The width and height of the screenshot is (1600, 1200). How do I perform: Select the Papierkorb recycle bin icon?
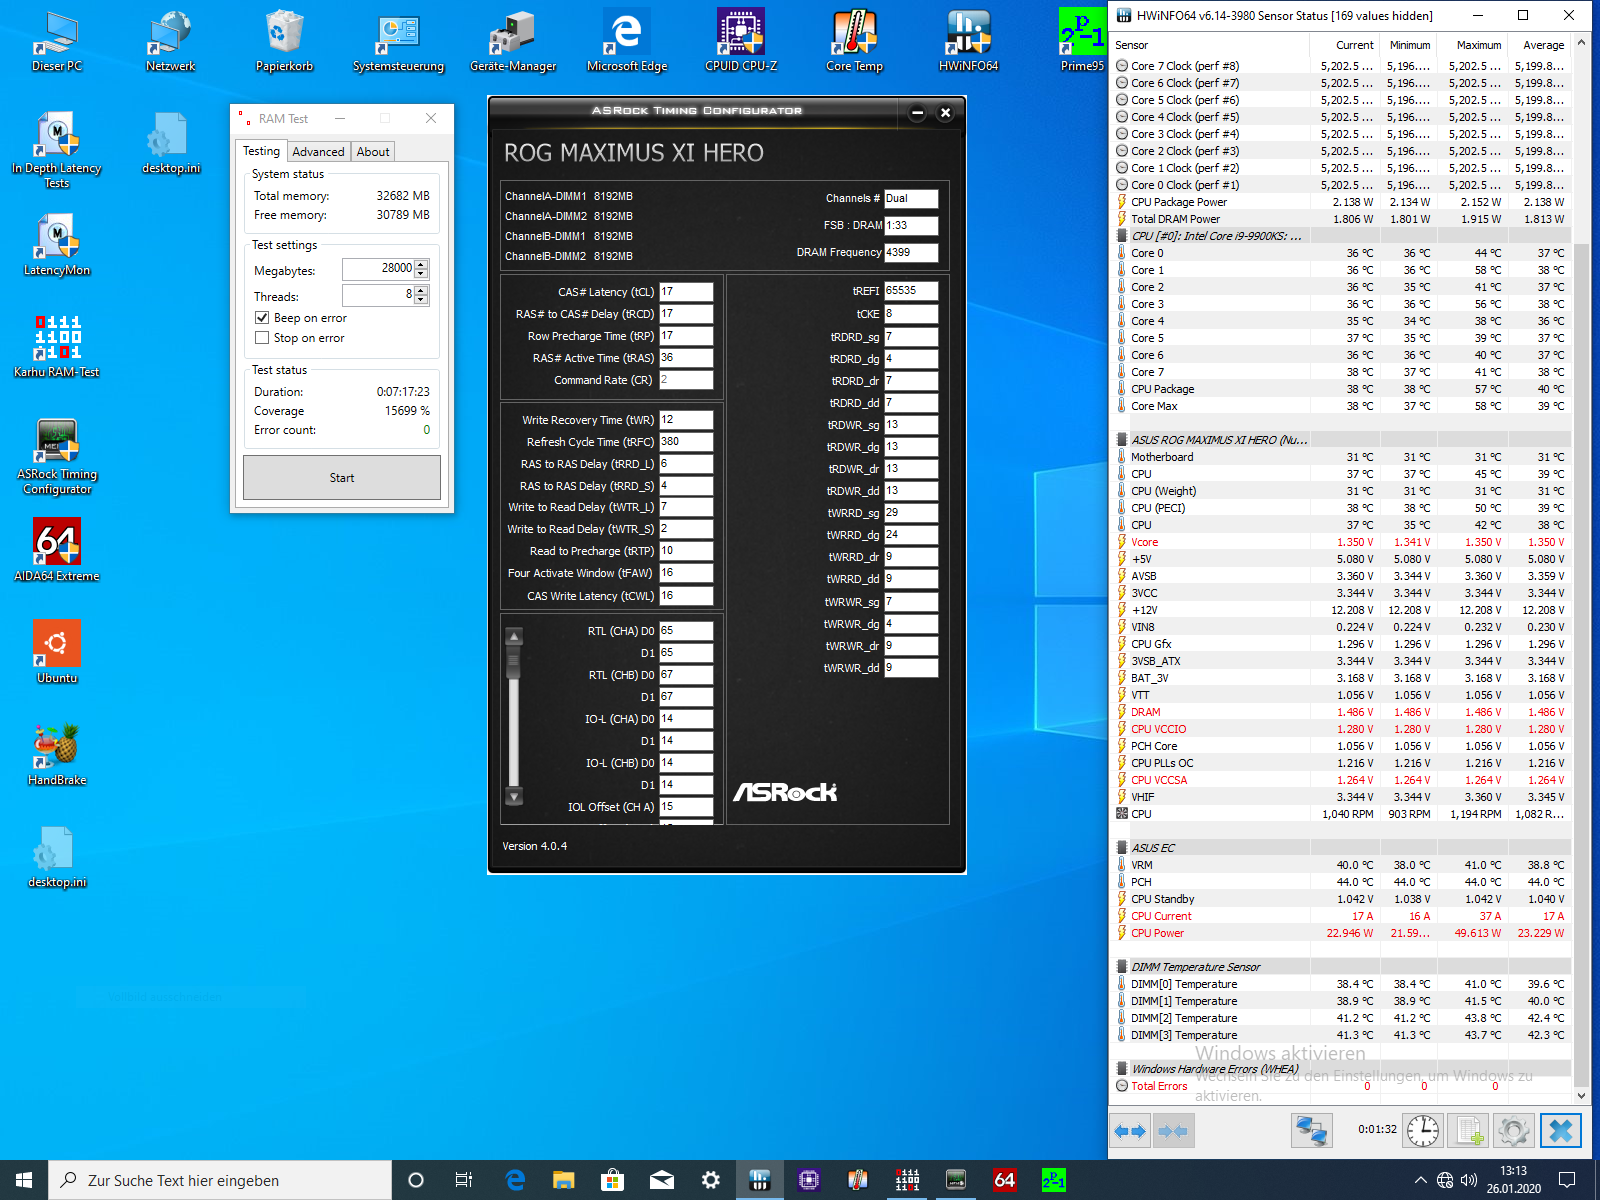pos(285,42)
